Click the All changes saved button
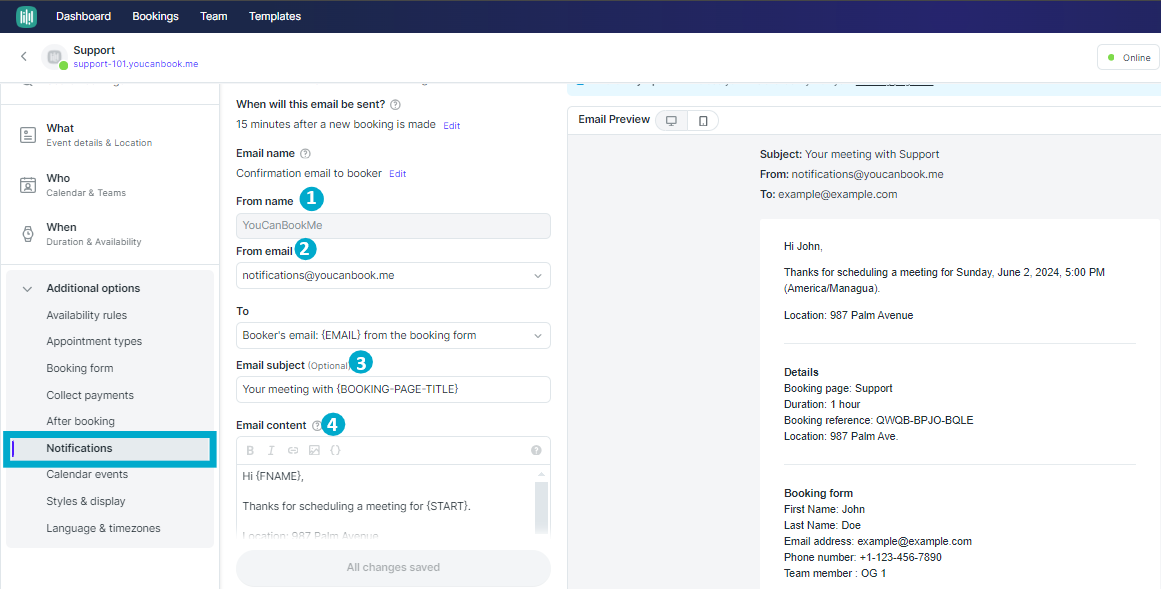The width and height of the screenshot is (1161, 589). pyautogui.click(x=393, y=568)
